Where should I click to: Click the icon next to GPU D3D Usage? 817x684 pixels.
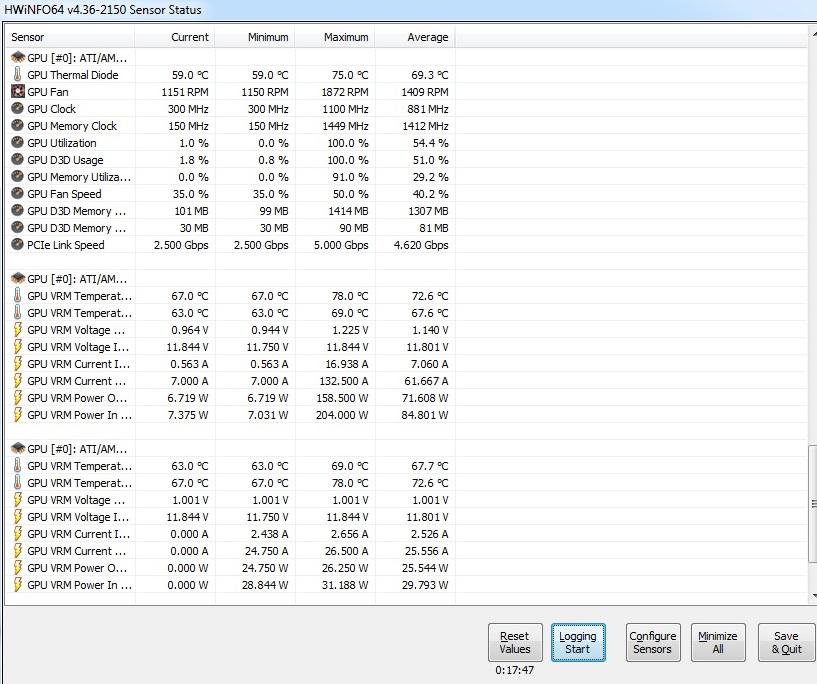point(17,159)
